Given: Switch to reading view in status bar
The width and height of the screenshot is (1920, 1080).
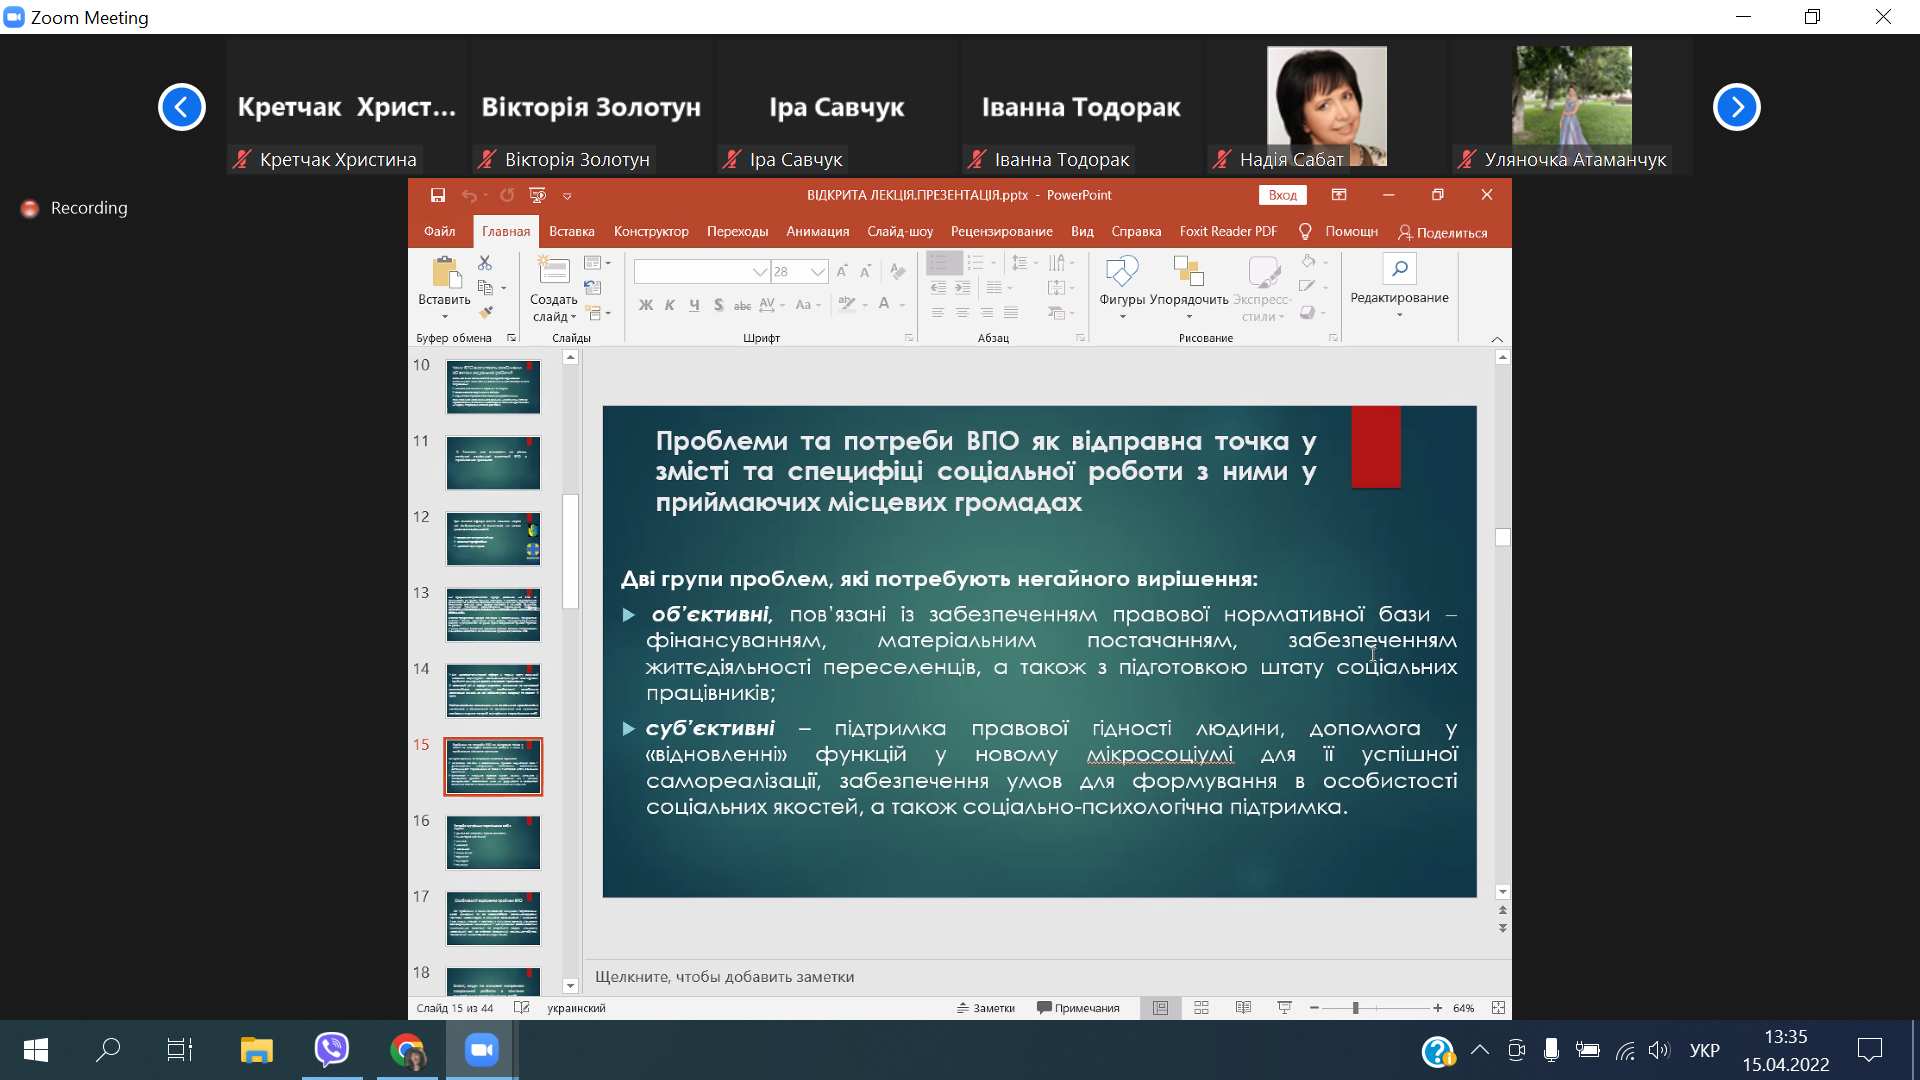Looking at the screenshot, I should [x=1243, y=1008].
